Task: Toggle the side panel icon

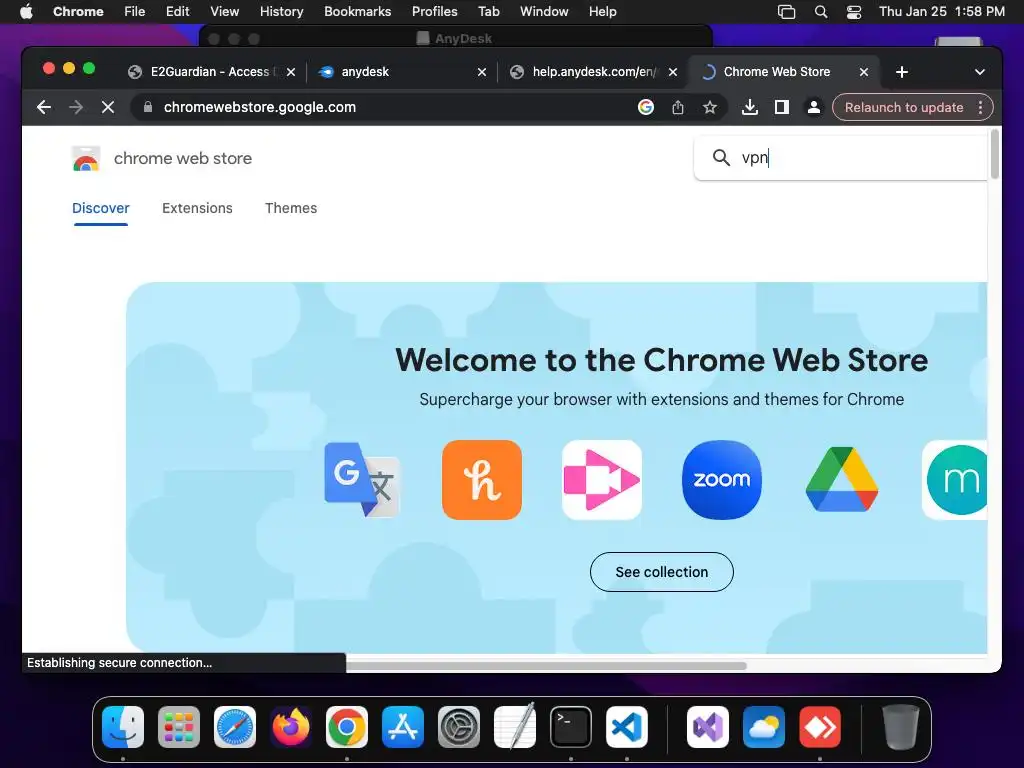Action: tap(782, 107)
